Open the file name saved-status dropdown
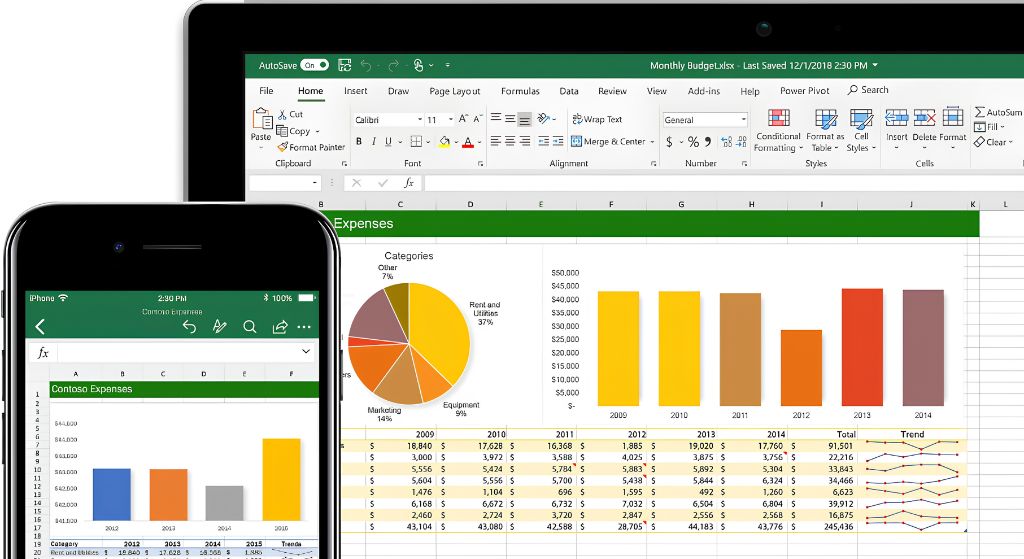Viewport: 1024px width, 559px height. pyautogui.click(x=875, y=65)
